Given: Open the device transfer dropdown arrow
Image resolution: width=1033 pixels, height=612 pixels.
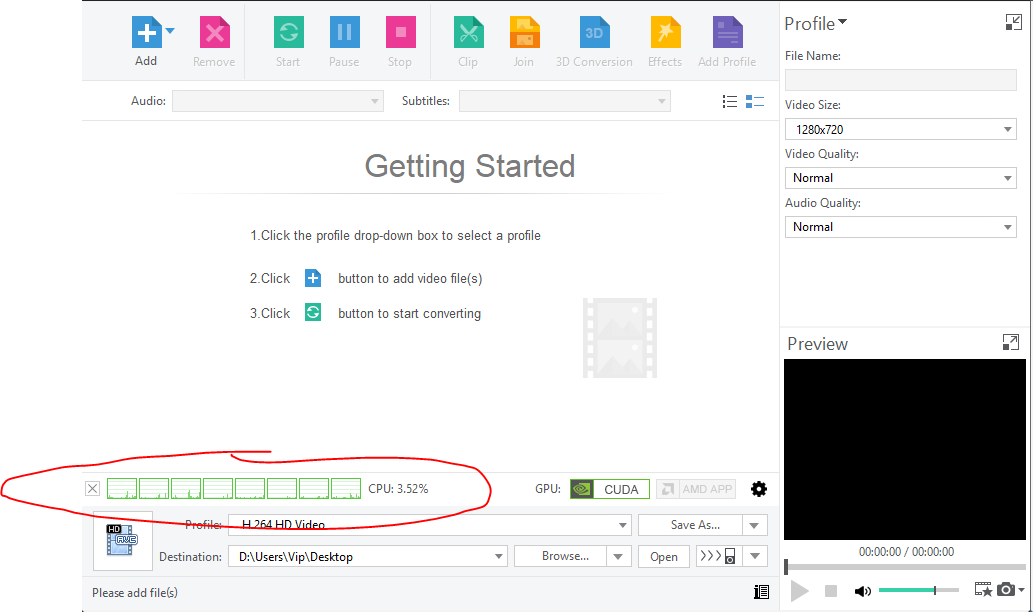Looking at the screenshot, I should point(755,556).
